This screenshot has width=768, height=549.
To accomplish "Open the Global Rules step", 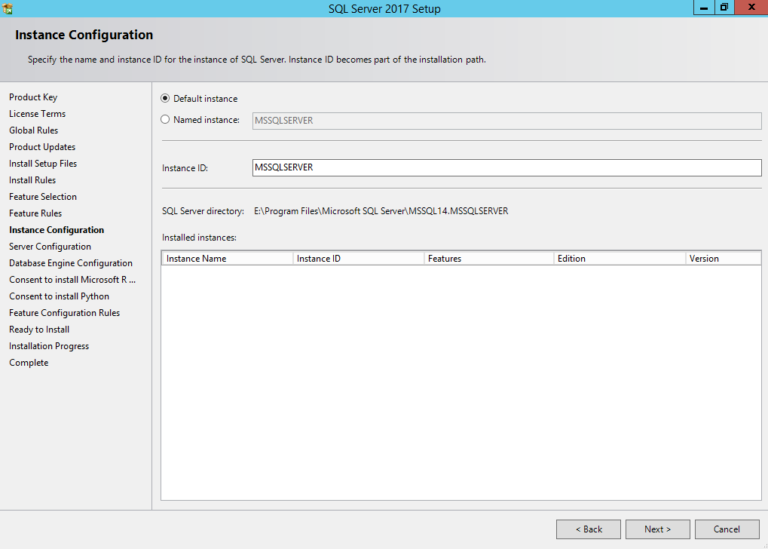I will (33, 130).
